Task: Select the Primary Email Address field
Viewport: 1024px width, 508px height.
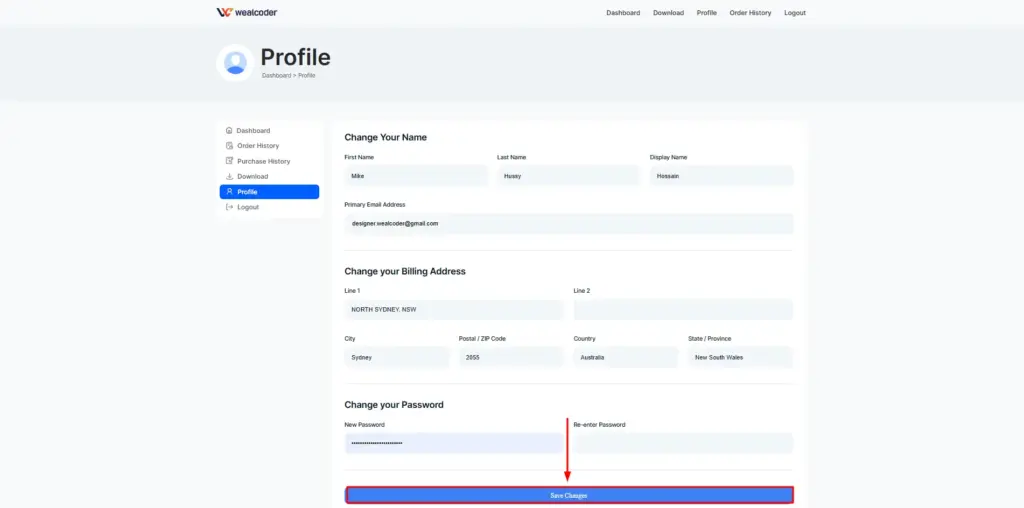Action: pos(568,224)
